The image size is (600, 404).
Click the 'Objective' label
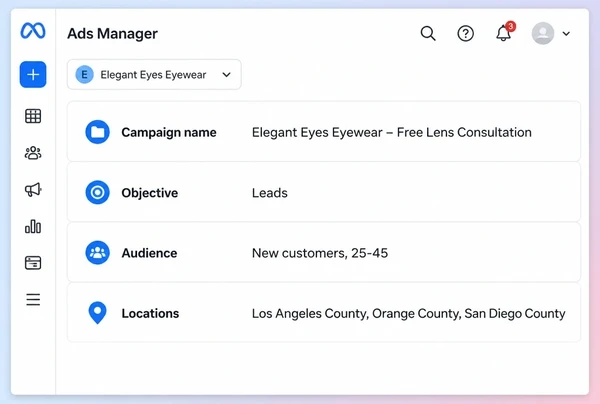(x=150, y=193)
